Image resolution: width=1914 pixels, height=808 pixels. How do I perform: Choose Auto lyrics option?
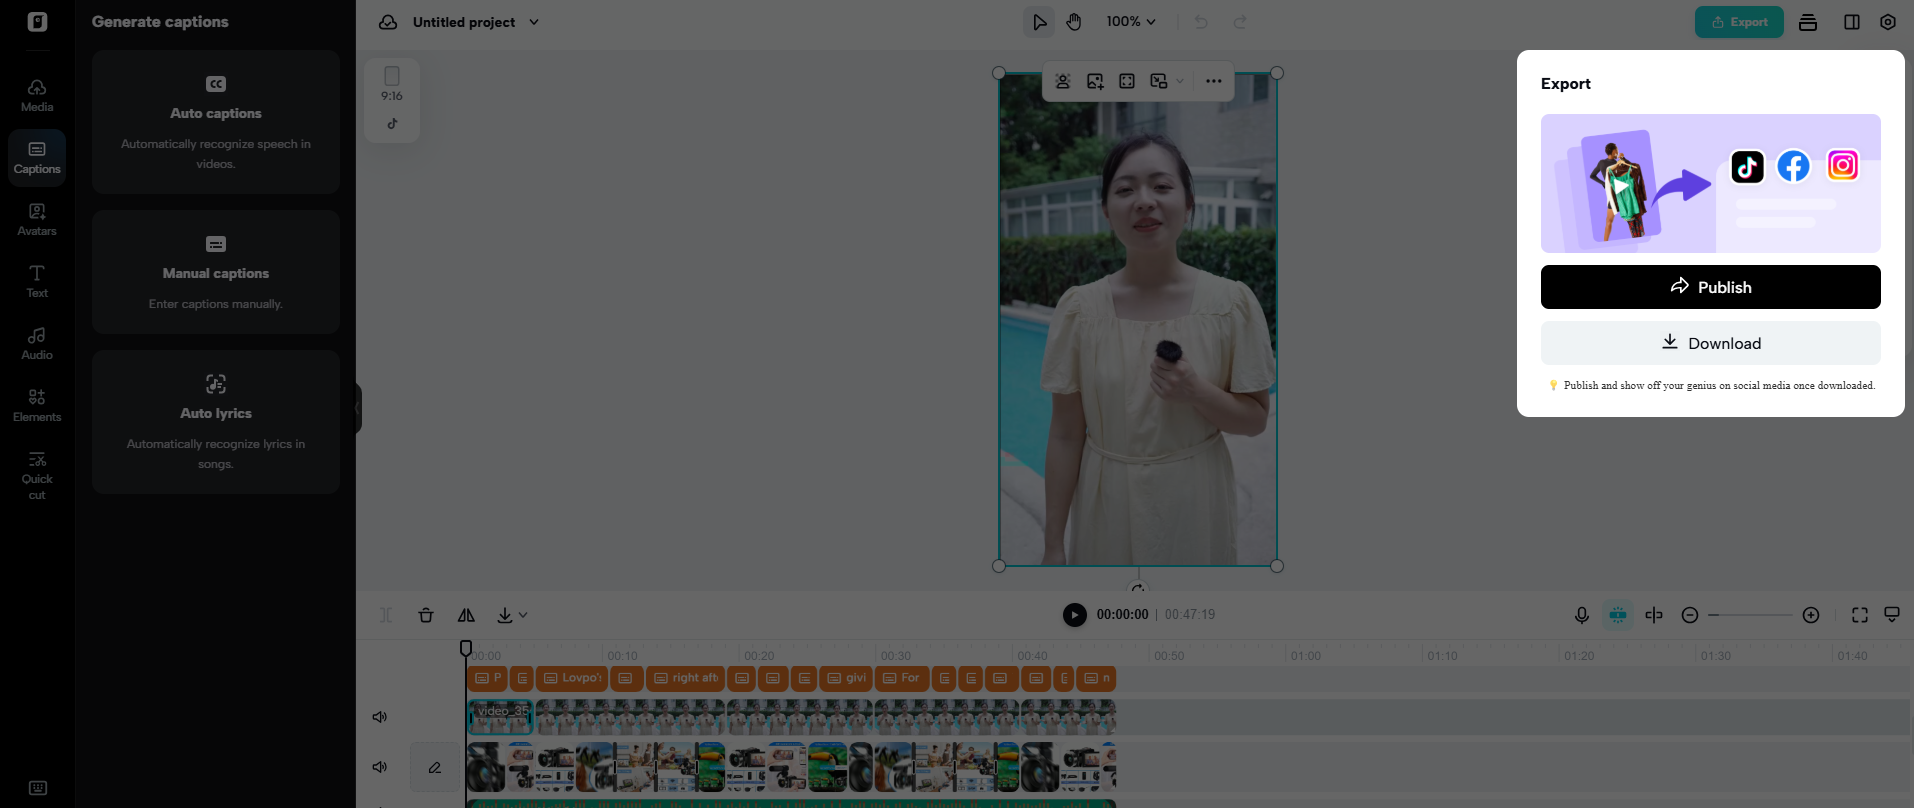pyautogui.click(x=216, y=422)
